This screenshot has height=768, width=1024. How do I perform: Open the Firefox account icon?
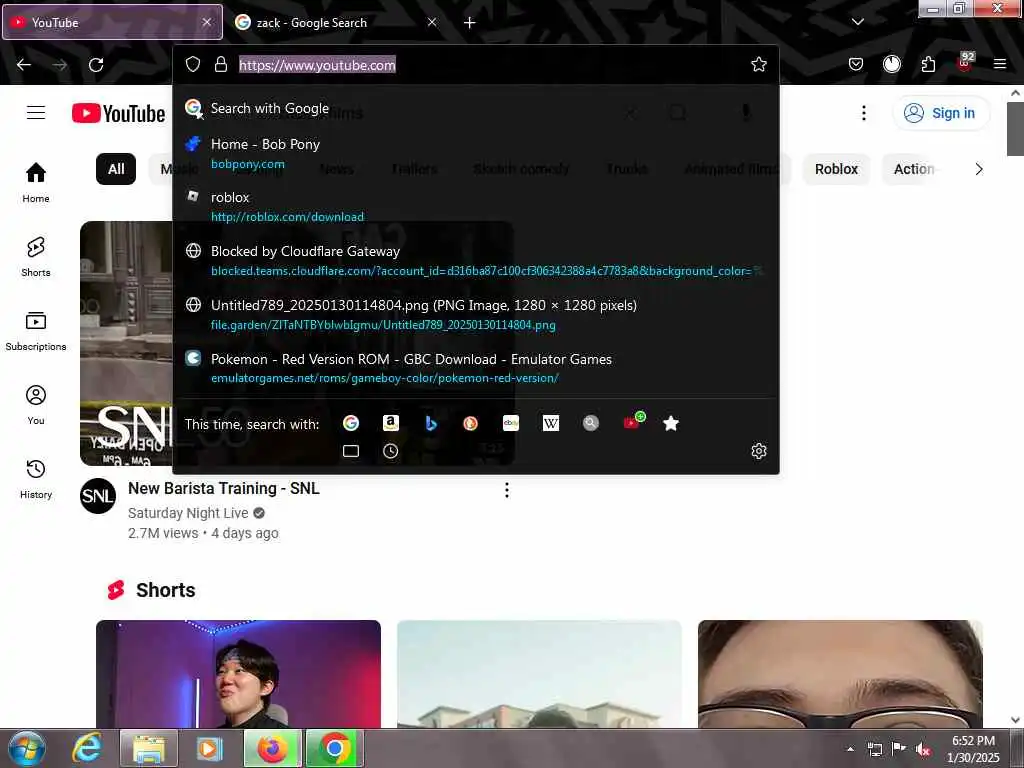tap(891, 64)
